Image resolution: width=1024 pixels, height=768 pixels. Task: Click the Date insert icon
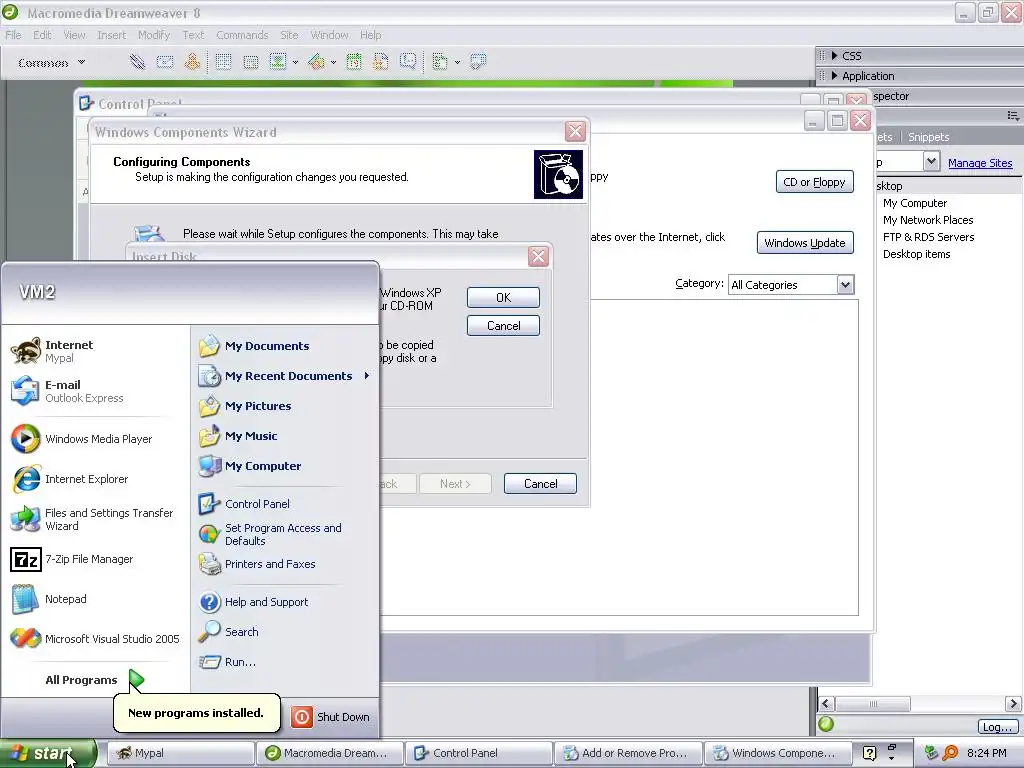point(354,62)
